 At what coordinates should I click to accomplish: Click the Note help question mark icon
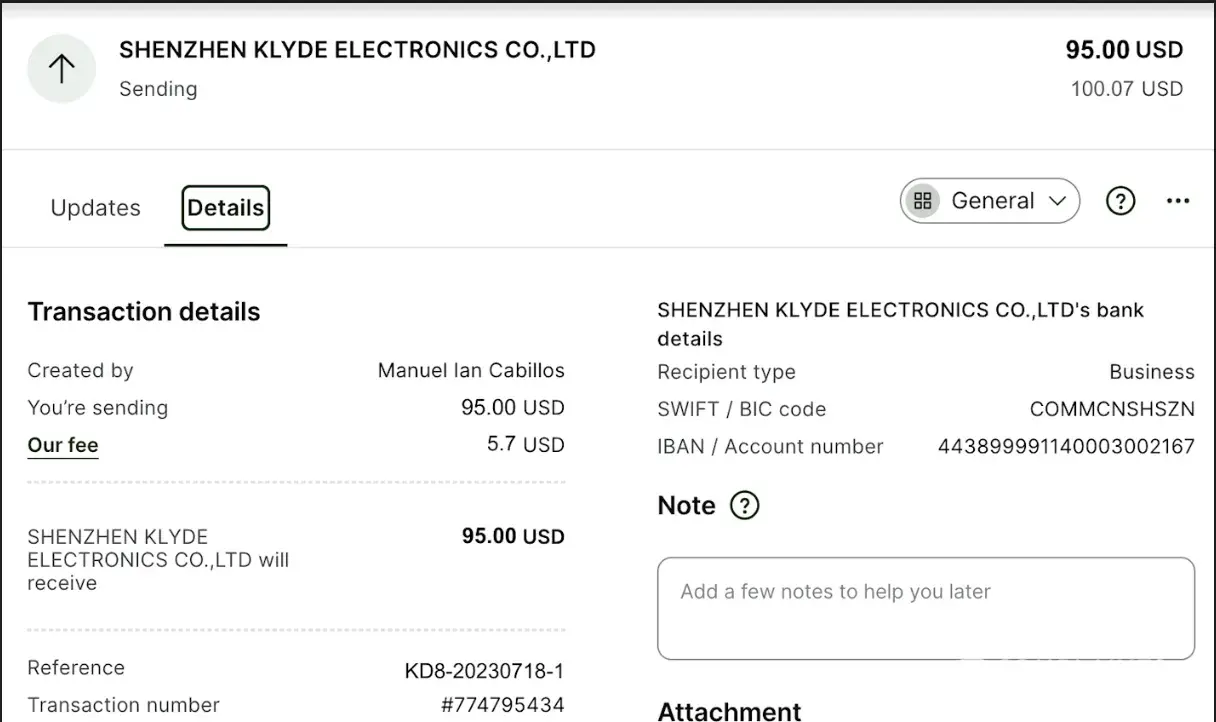pos(745,506)
